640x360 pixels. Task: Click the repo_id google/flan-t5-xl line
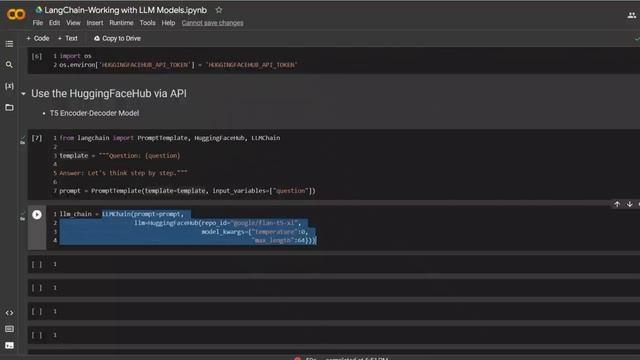click(x=218, y=223)
